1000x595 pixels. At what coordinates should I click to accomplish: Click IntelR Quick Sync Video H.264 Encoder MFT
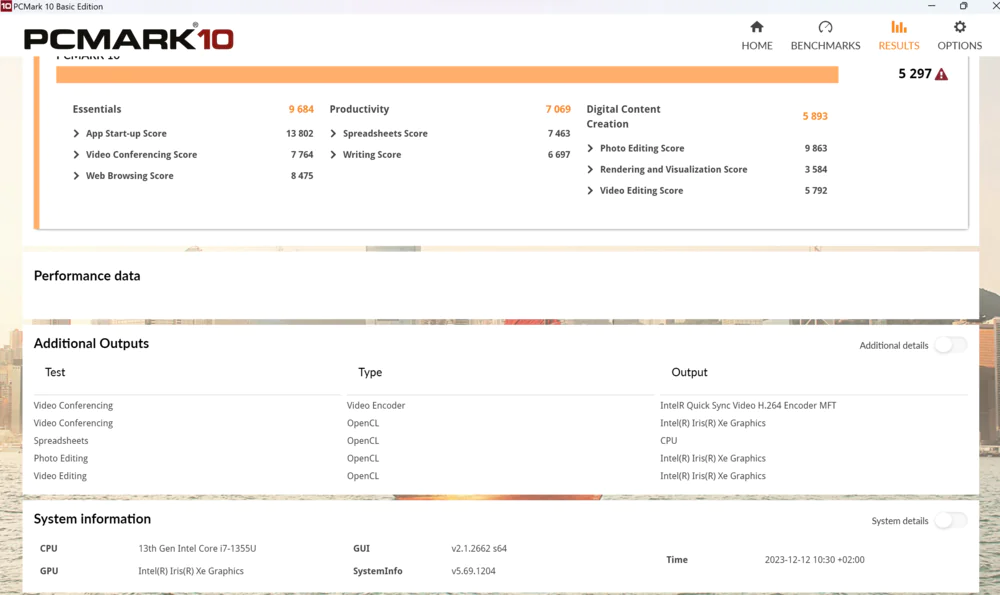[748, 405]
